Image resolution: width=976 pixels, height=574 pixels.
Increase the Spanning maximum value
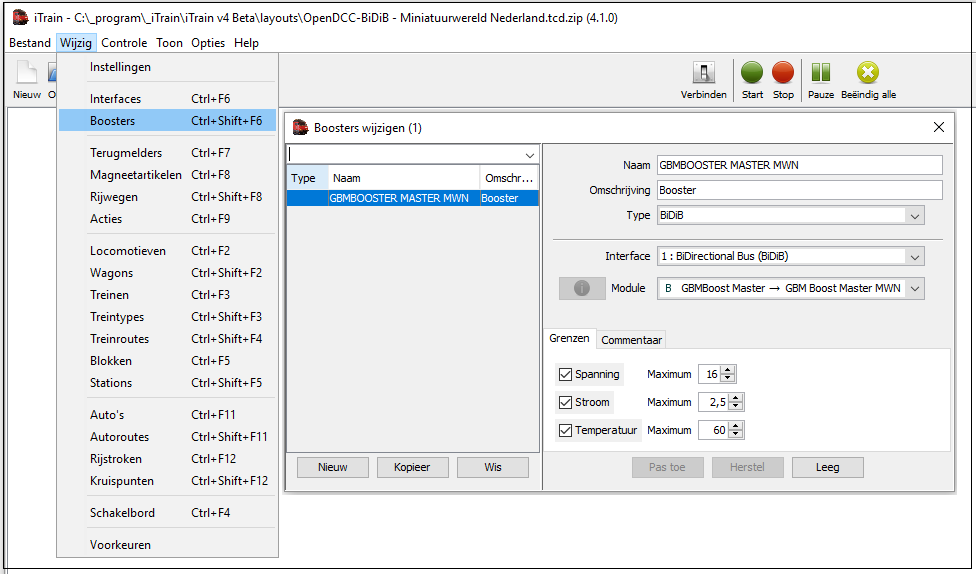728,370
